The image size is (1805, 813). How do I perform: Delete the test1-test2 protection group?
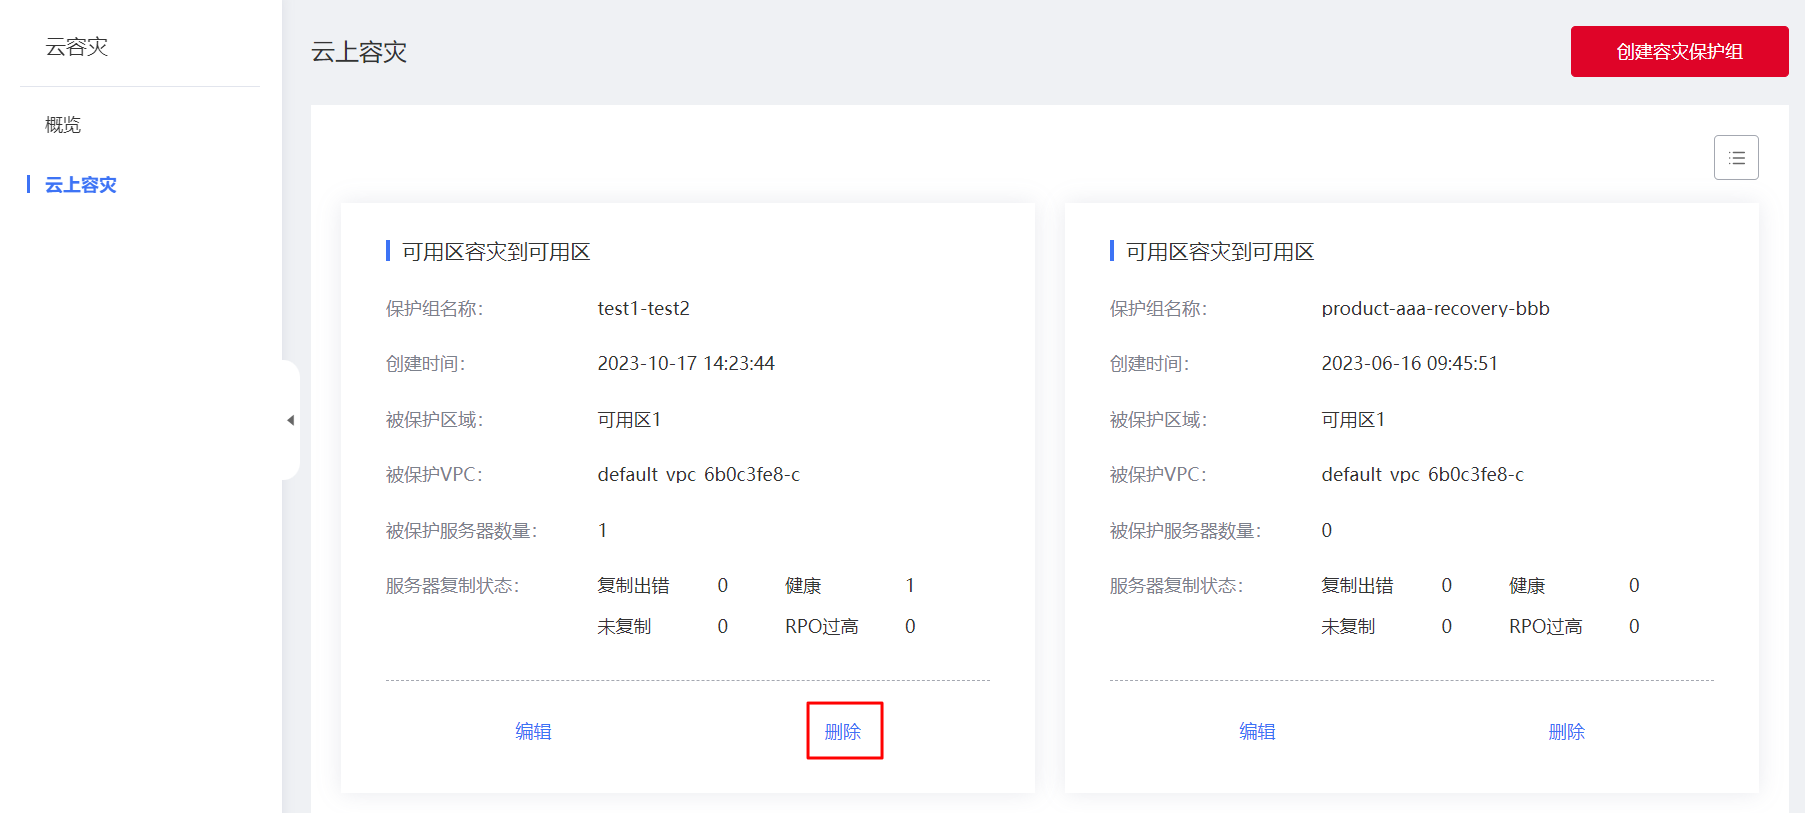click(x=843, y=732)
